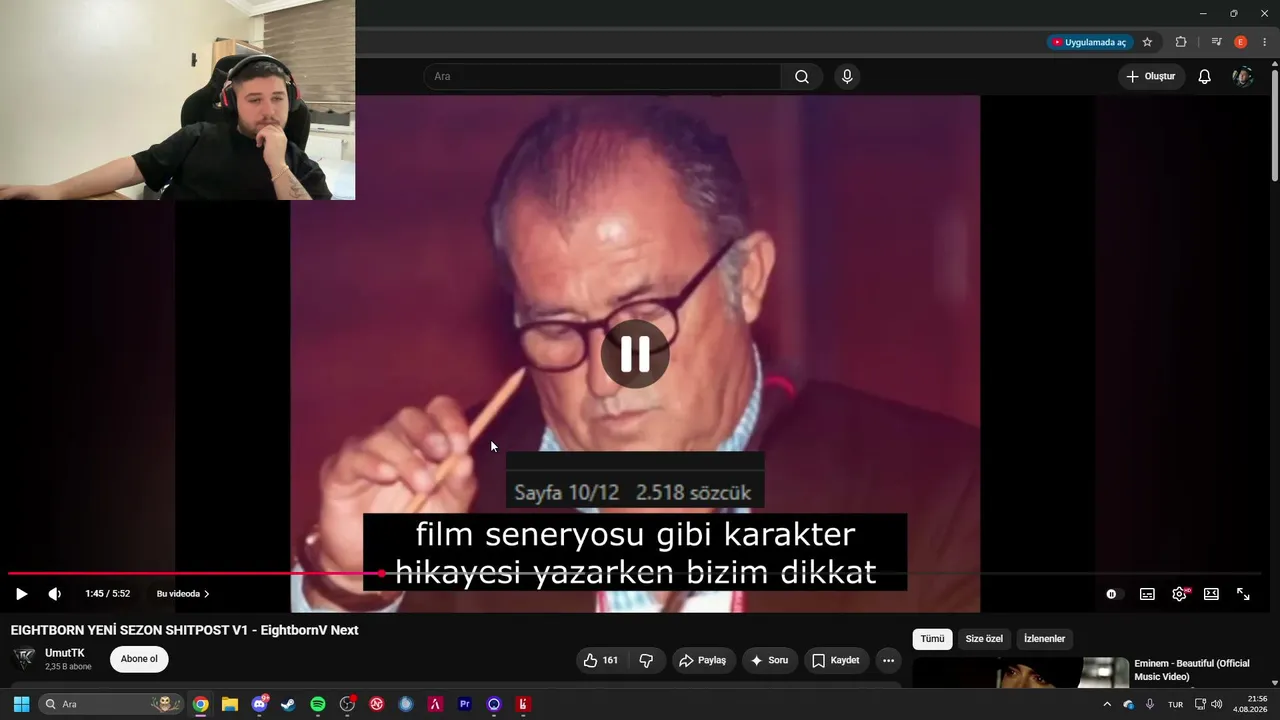
Task: Open Steam from the taskbar
Action: [288, 704]
